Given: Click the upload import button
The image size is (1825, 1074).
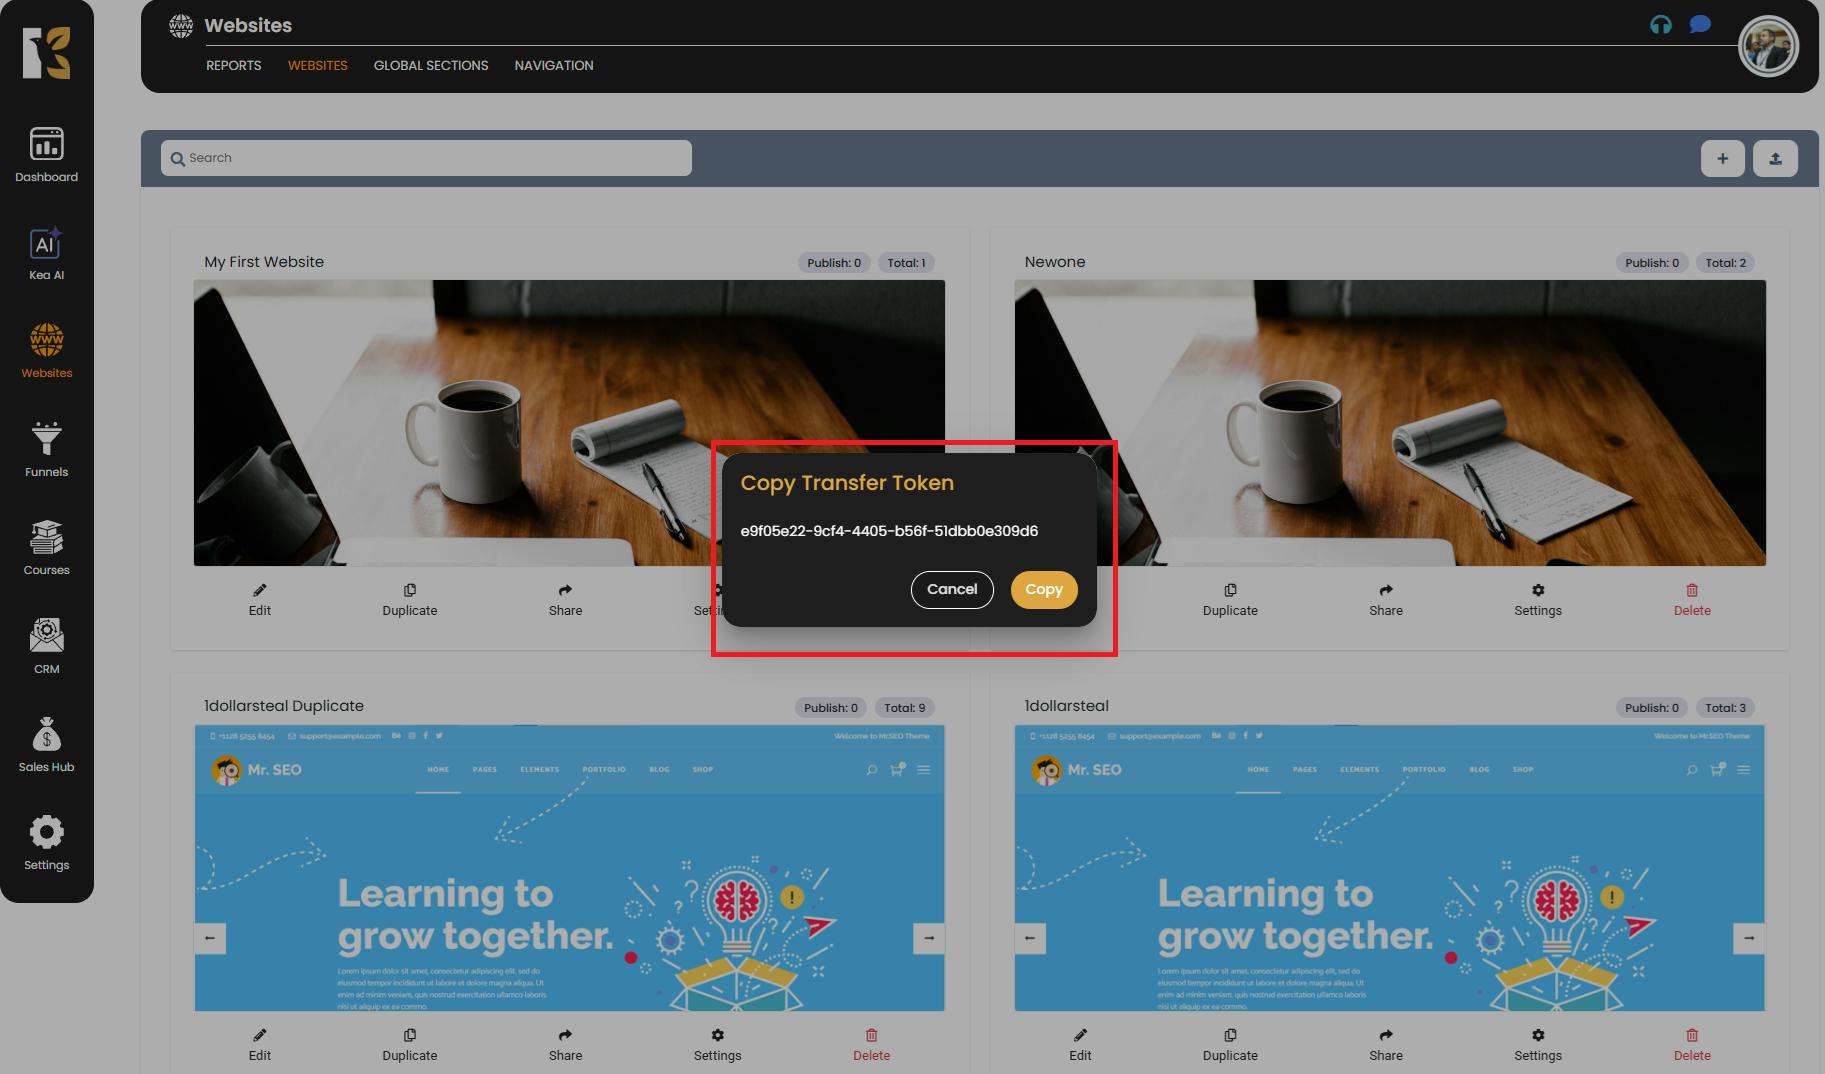Looking at the screenshot, I should tap(1775, 158).
